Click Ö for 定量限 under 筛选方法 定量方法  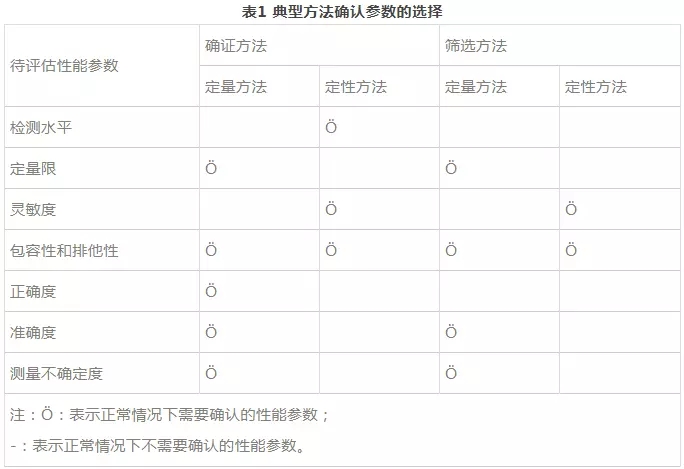click(451, 168)
